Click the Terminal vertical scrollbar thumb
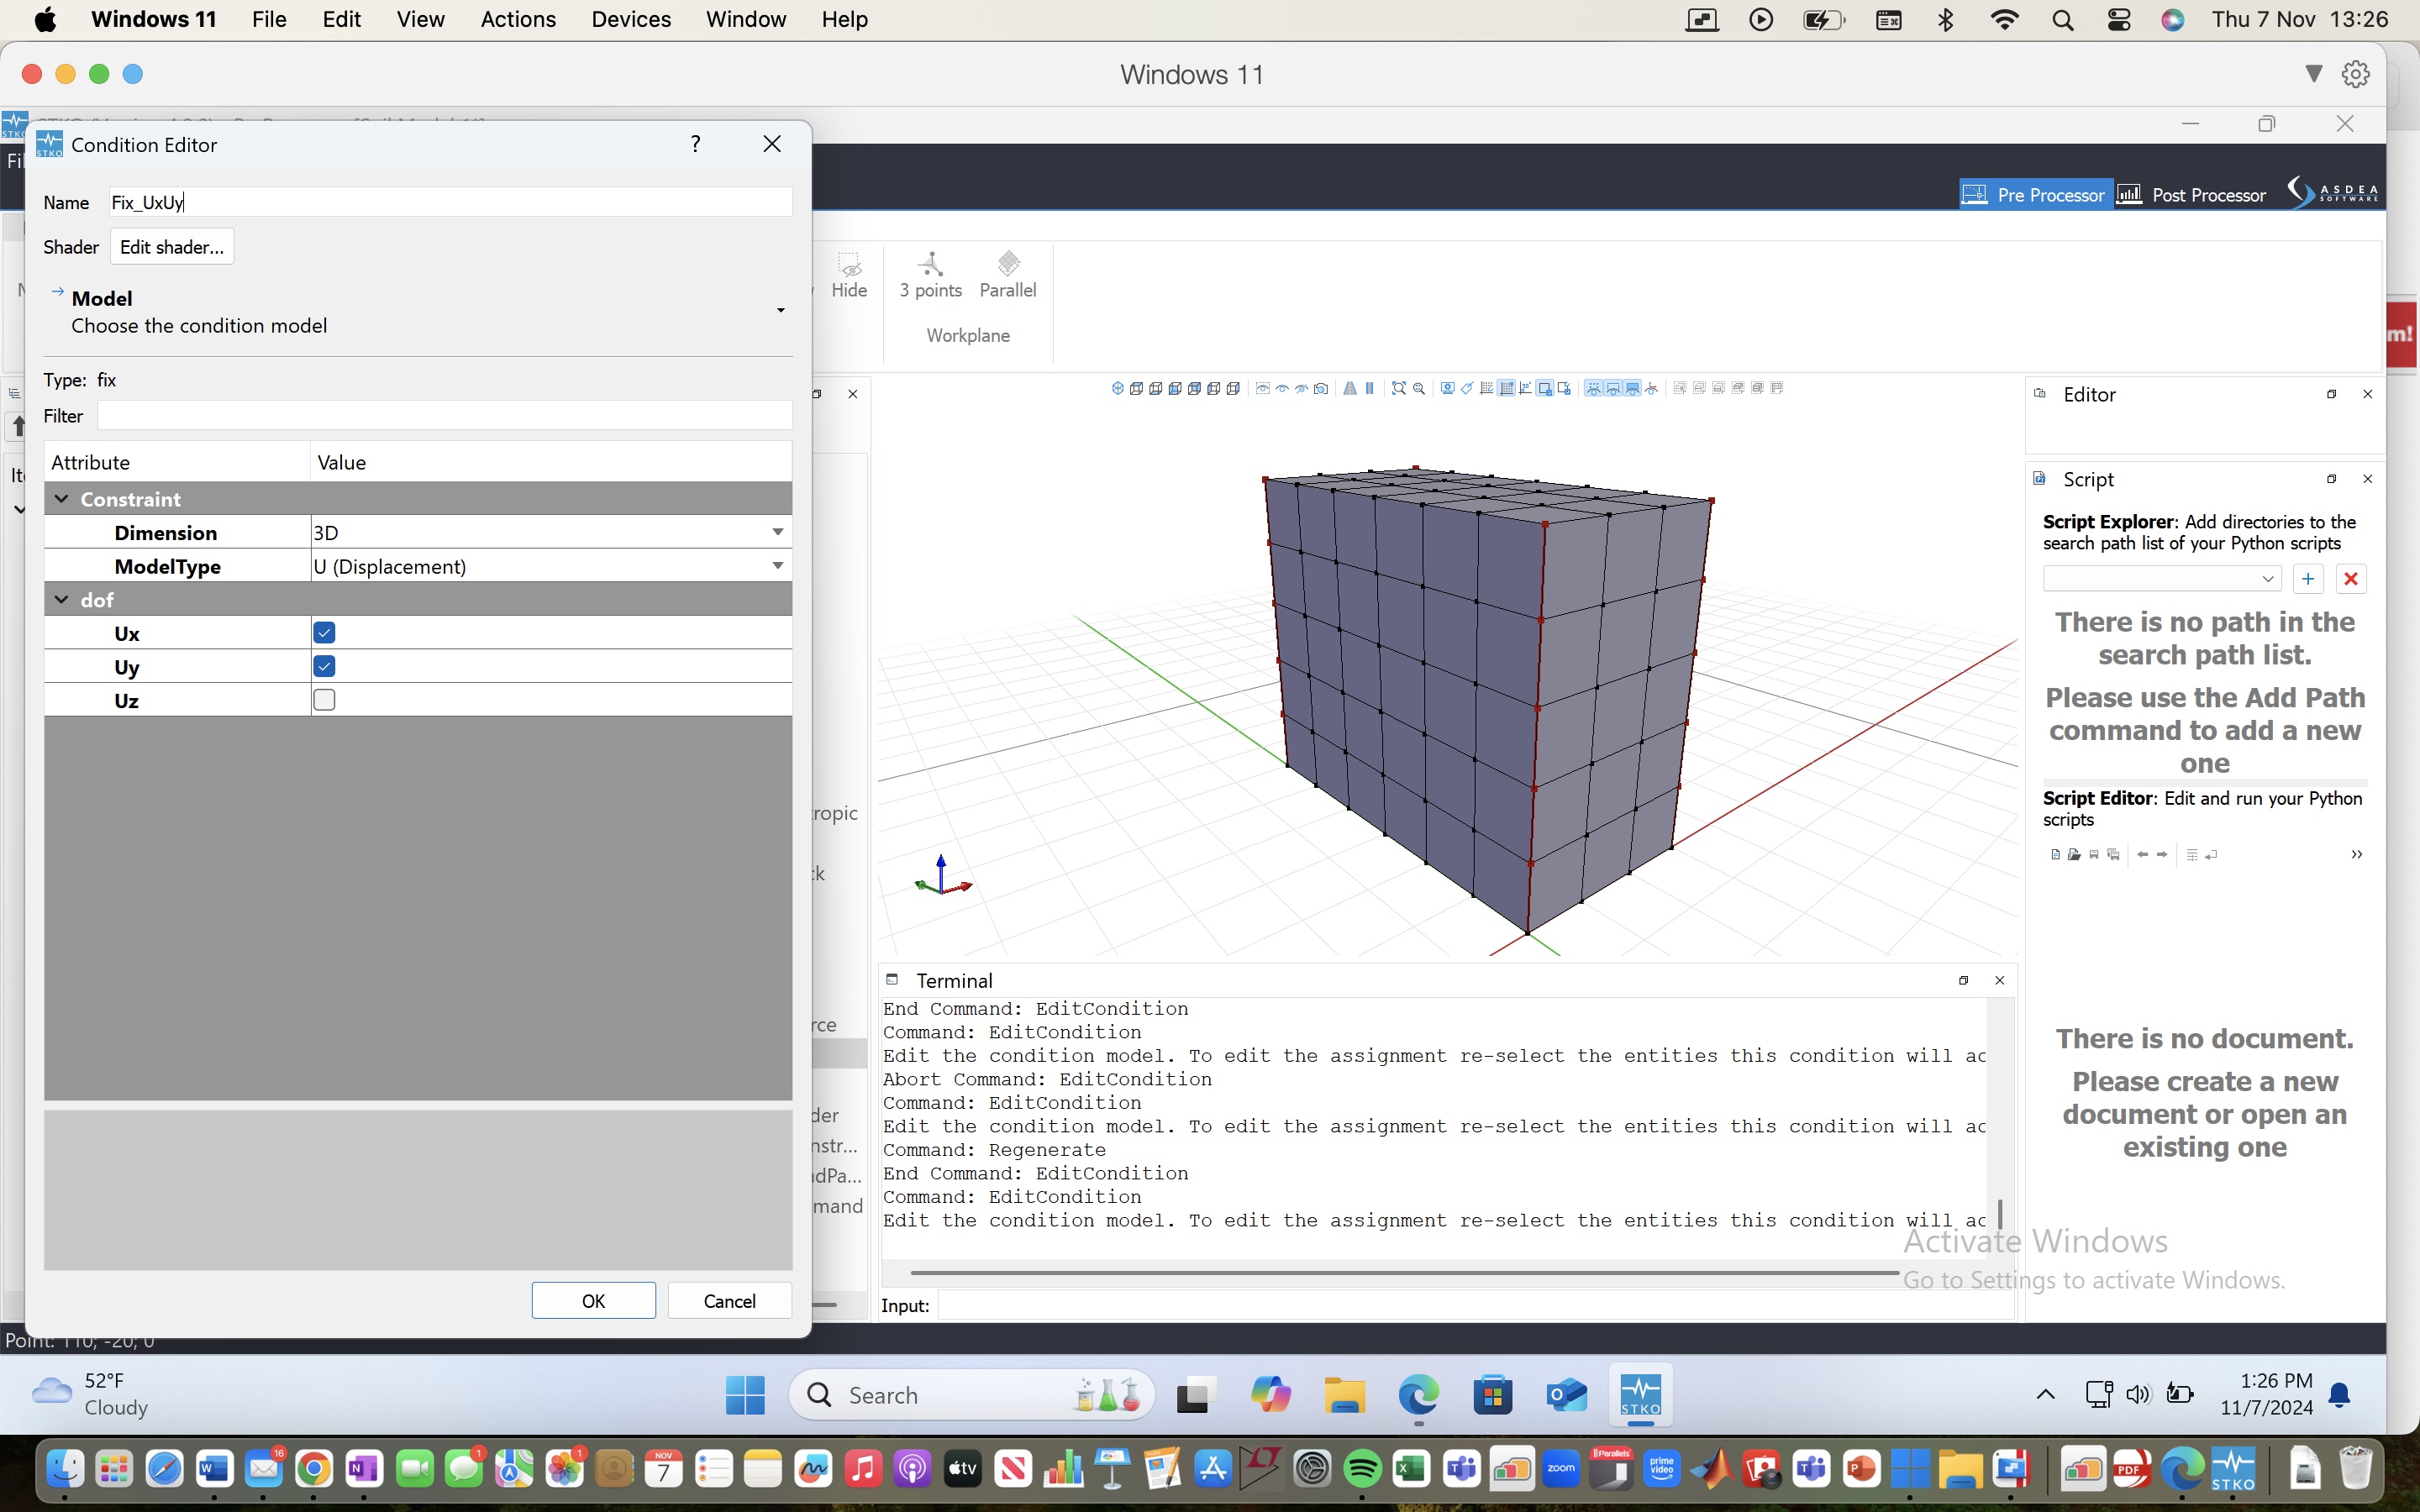This screenshot has height=1512, width=2420. 2000,1214
